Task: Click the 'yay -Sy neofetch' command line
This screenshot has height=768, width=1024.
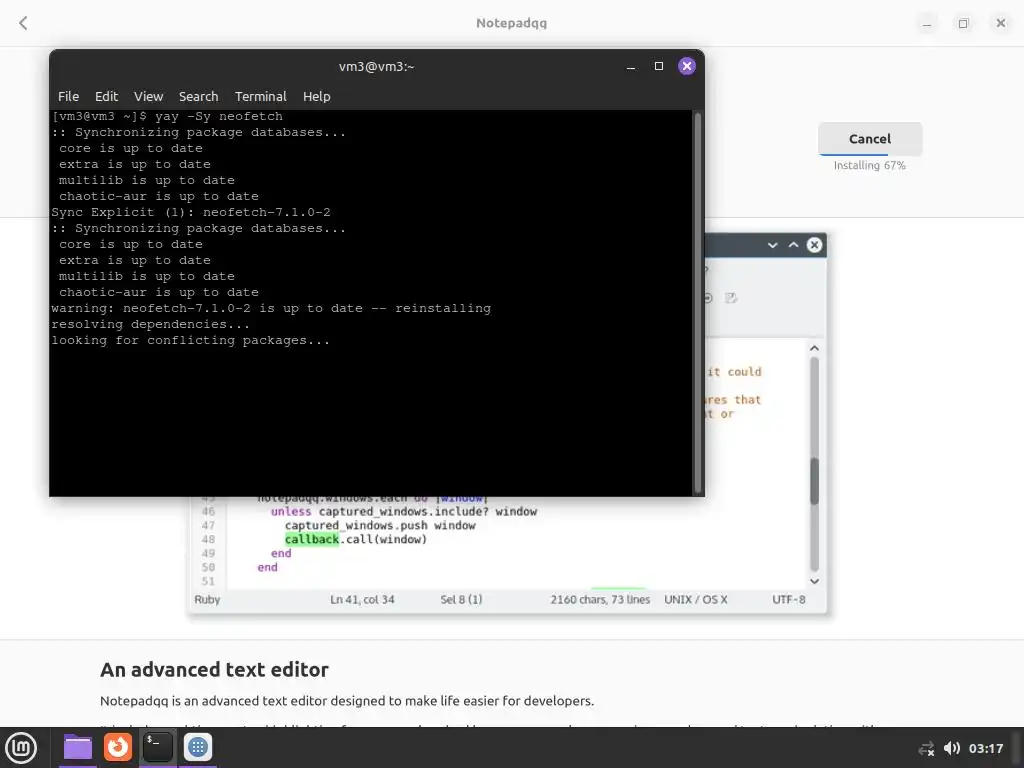Action: (219, 116)
